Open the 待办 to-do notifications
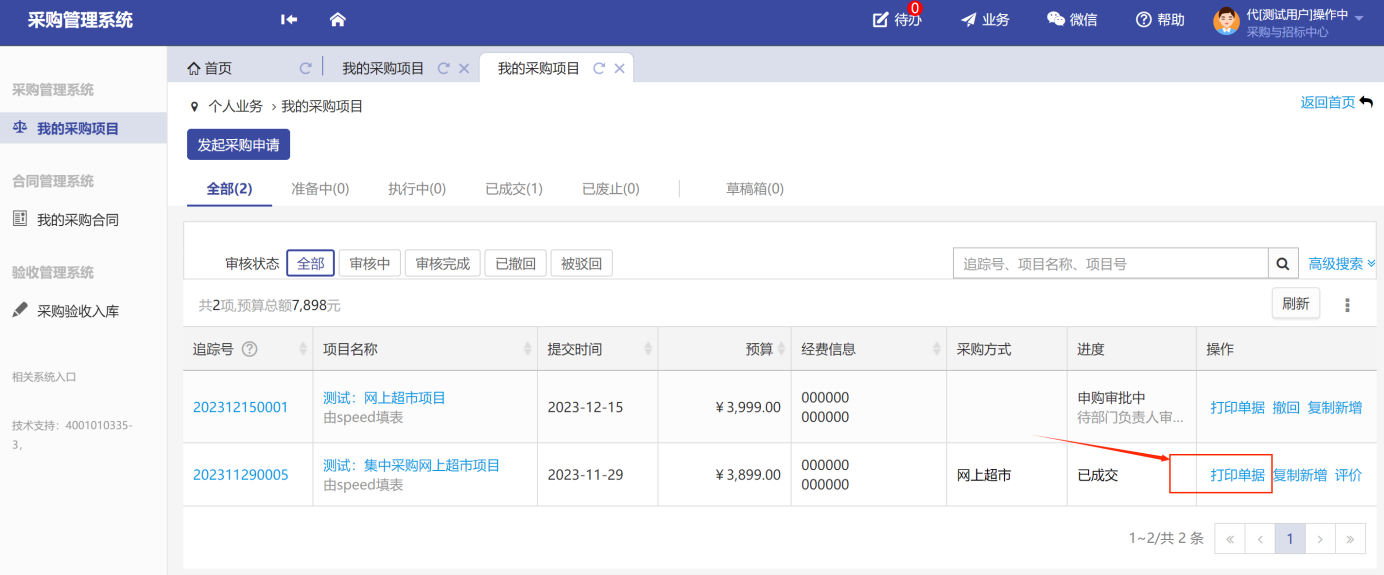 tap(897, 20)
